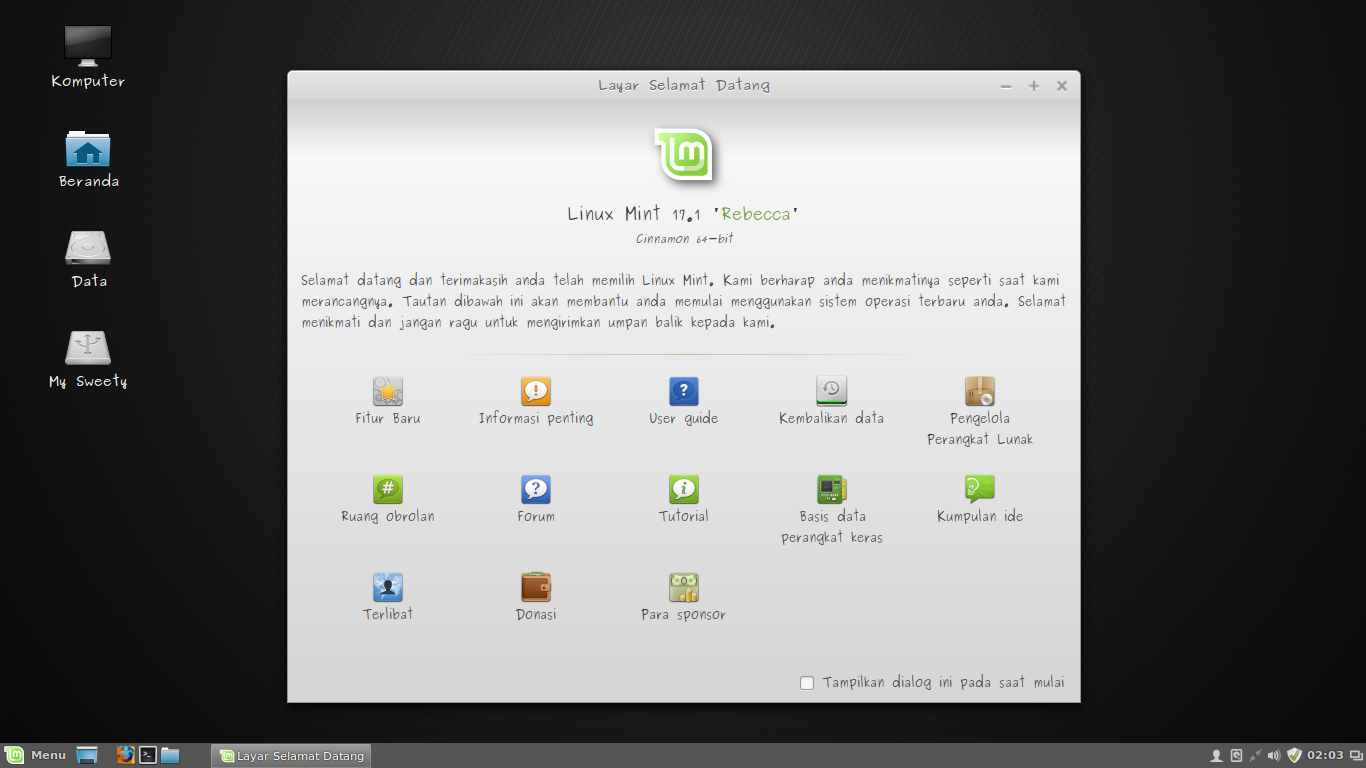Open the Mint Menu on the panel

(35, 755)
